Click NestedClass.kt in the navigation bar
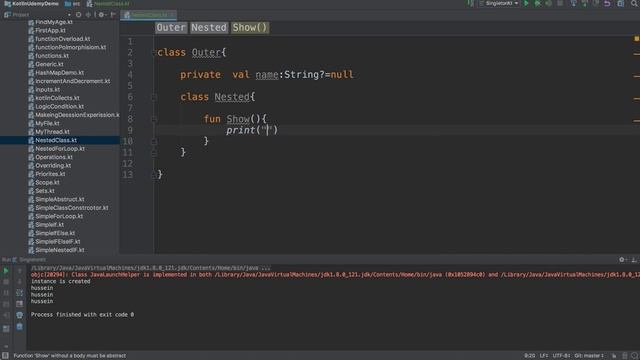Viewport: 640px width, 360px height. point(108,4)
